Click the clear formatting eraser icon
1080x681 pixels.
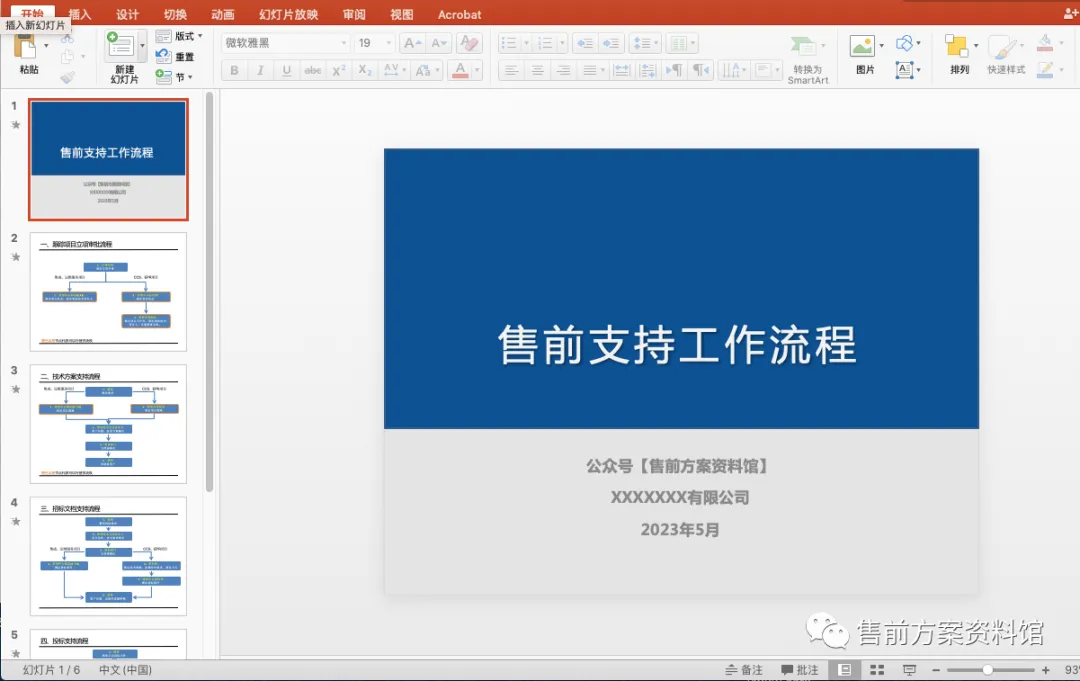(469, 43)
